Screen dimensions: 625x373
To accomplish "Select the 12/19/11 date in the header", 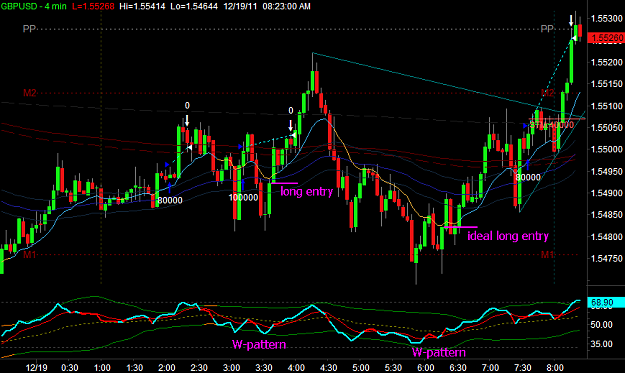I will (240, 6).
